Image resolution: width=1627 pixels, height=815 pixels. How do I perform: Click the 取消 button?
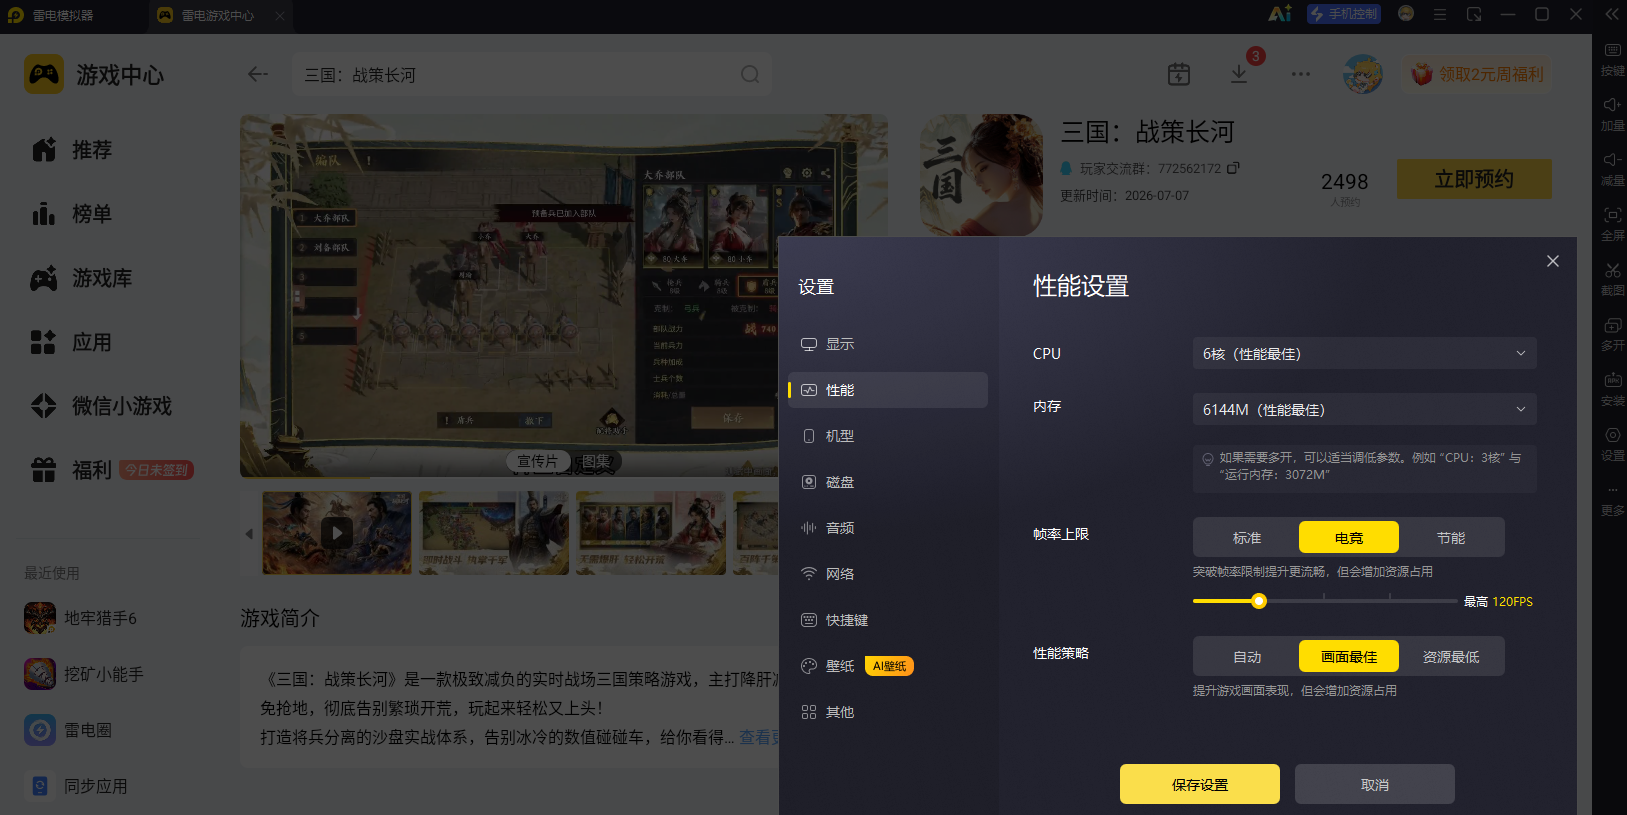click(1375, 785)
